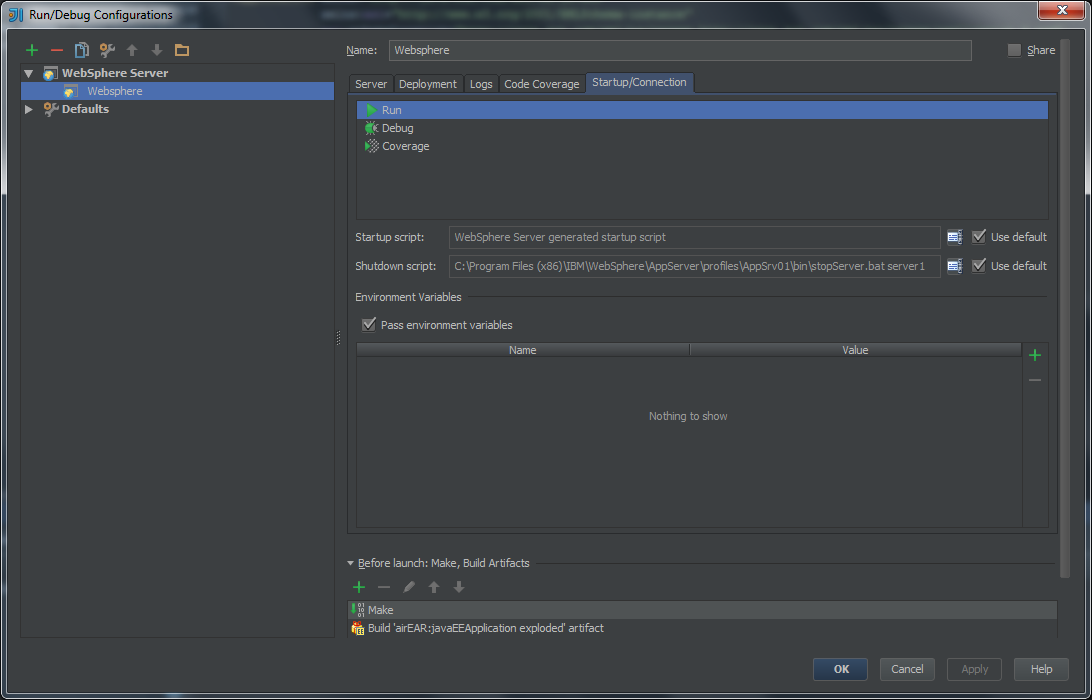The height and width of the screenshot is (700, 1092).
Task: Select the Startup/Connection tab
Action: point(639,82)
